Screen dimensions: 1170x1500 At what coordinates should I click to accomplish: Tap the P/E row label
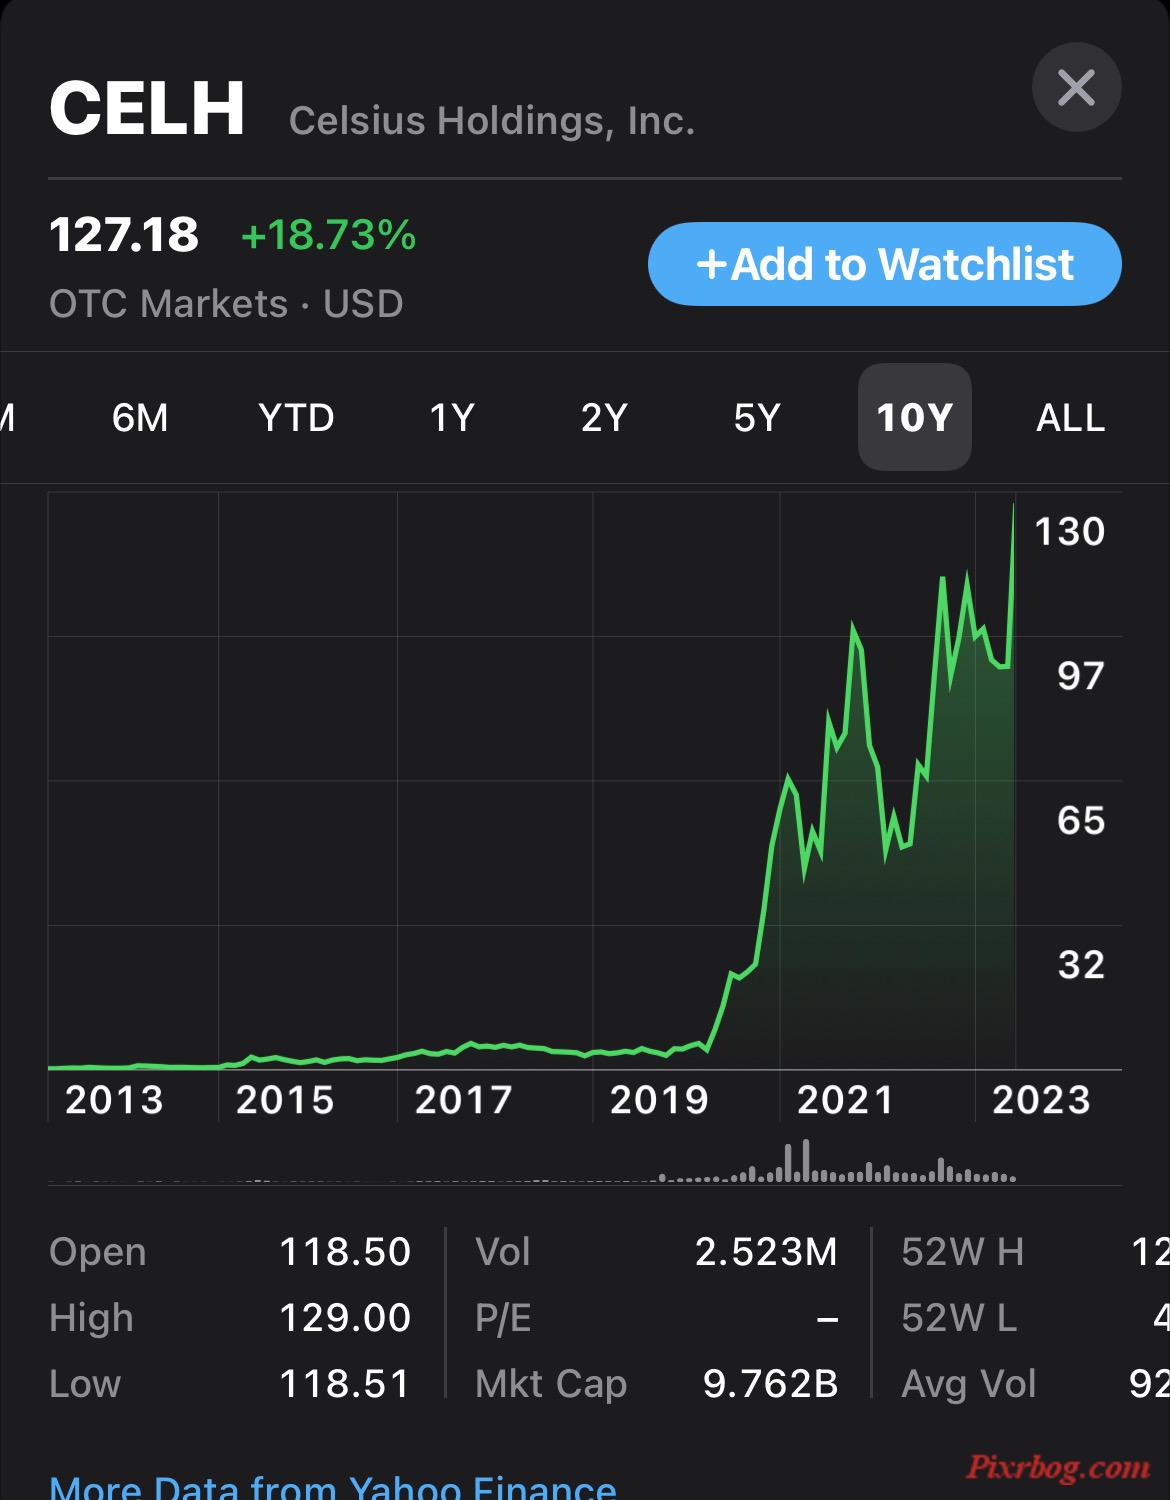[x=503, y=1318]
